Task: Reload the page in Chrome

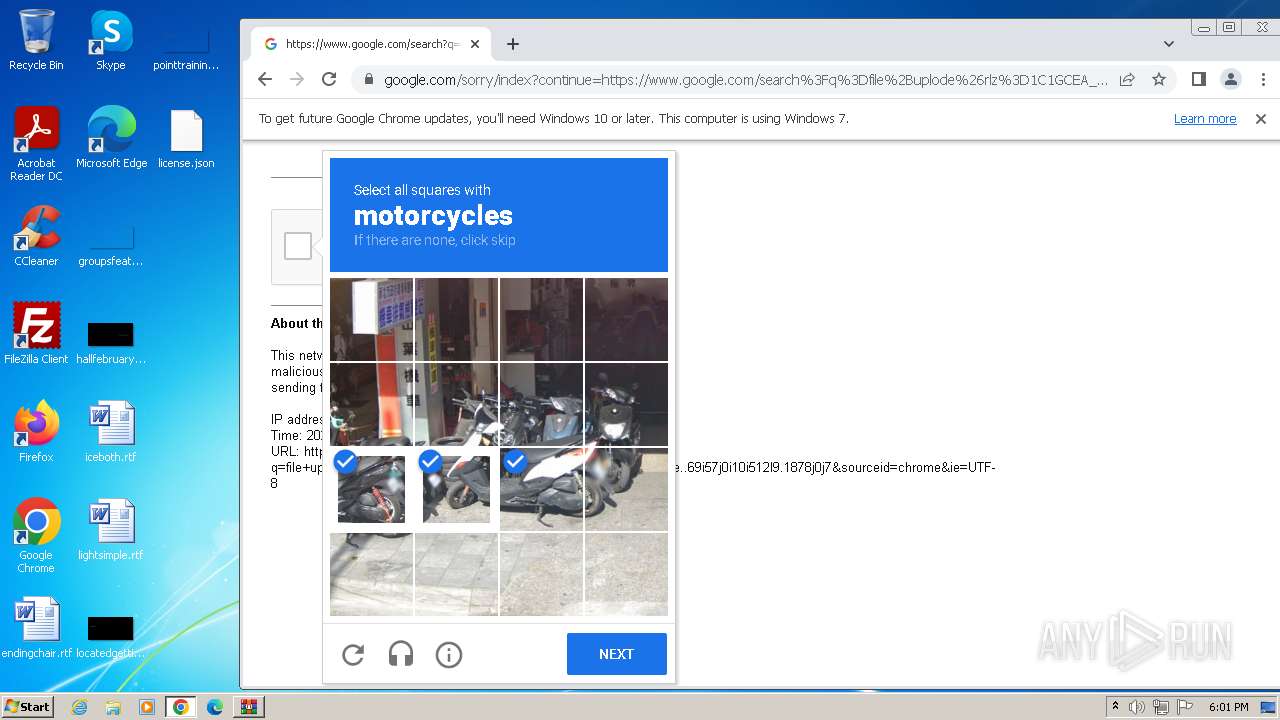Action: click(329, 79)
